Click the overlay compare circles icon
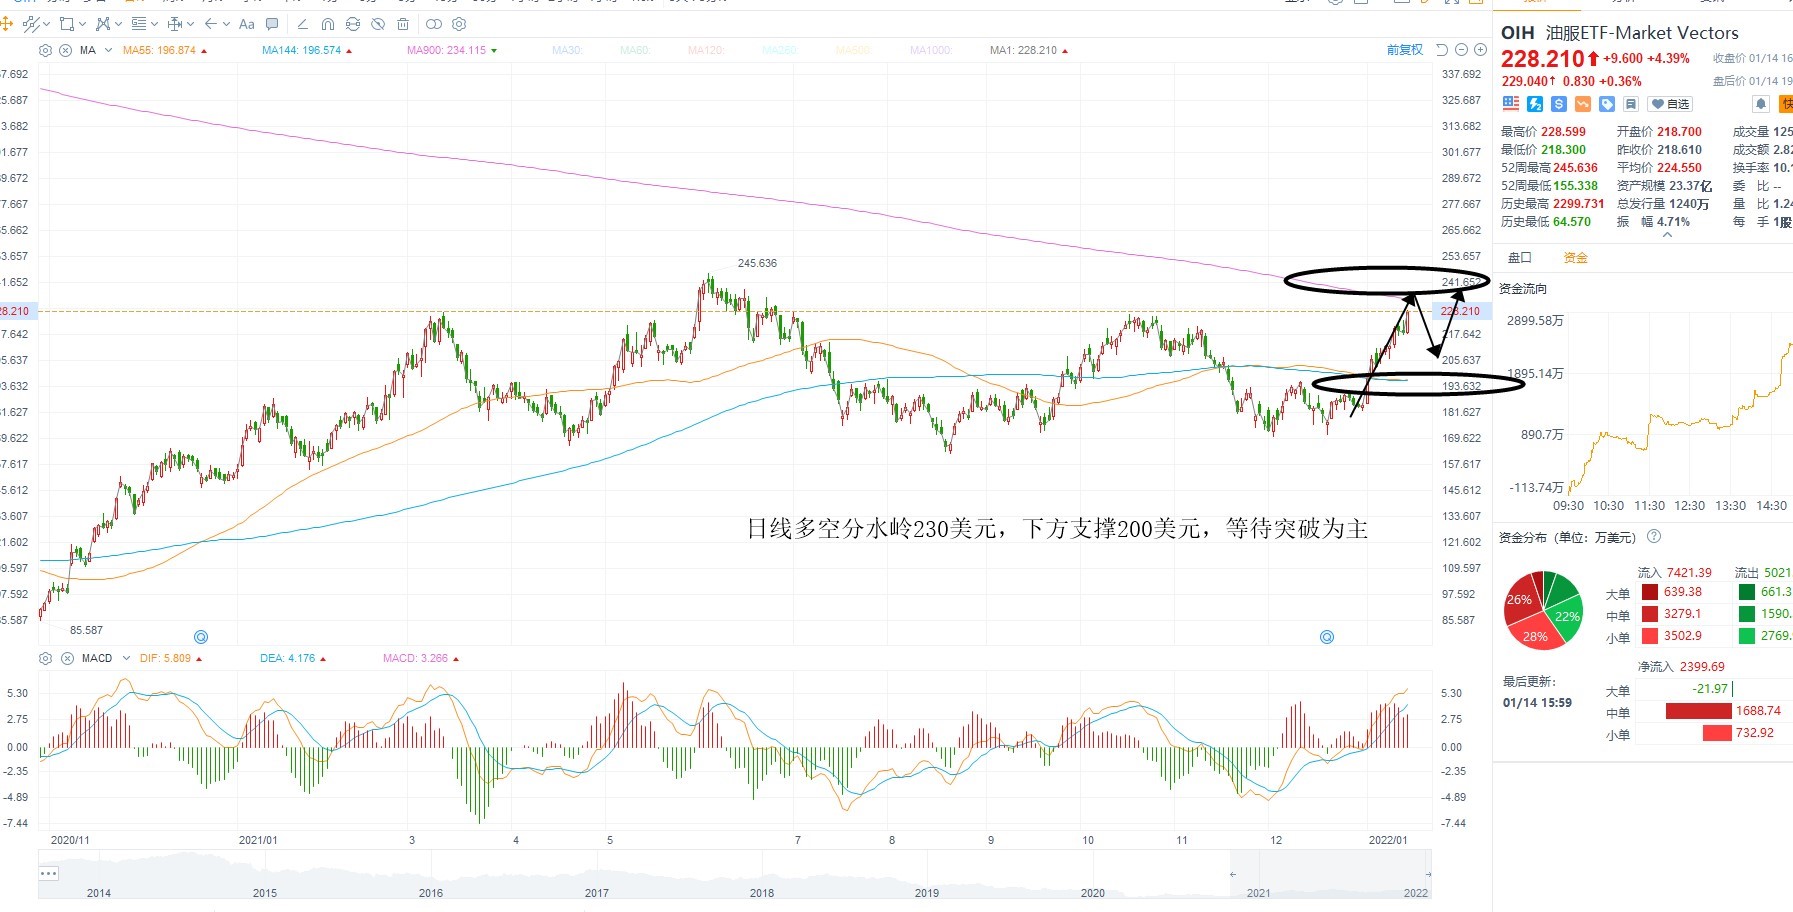This screenshot has height=912, width=1793. click(x=434, y=24)
